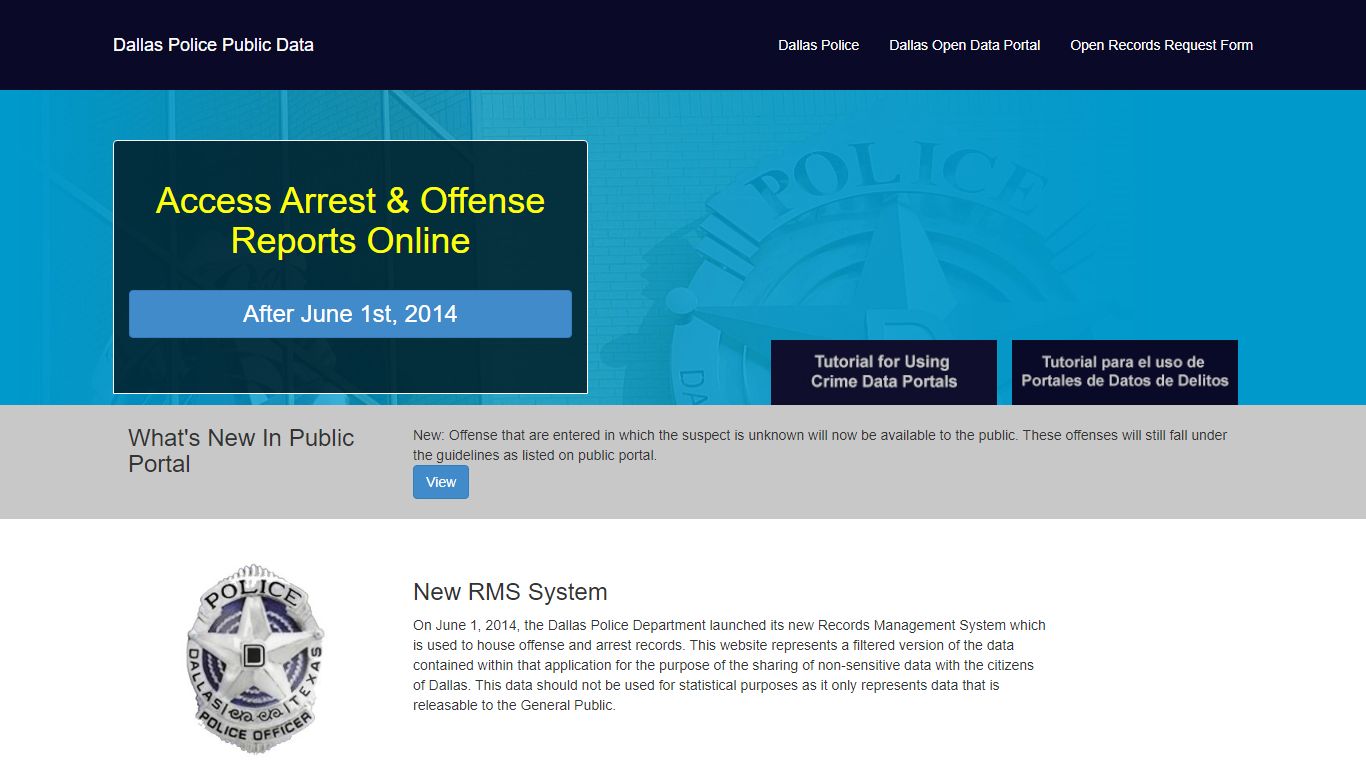Click the Records Management System description paragraph
The height and width of the screenshot is (768, 1366).
pyautogui.click(x=729, y=665)
